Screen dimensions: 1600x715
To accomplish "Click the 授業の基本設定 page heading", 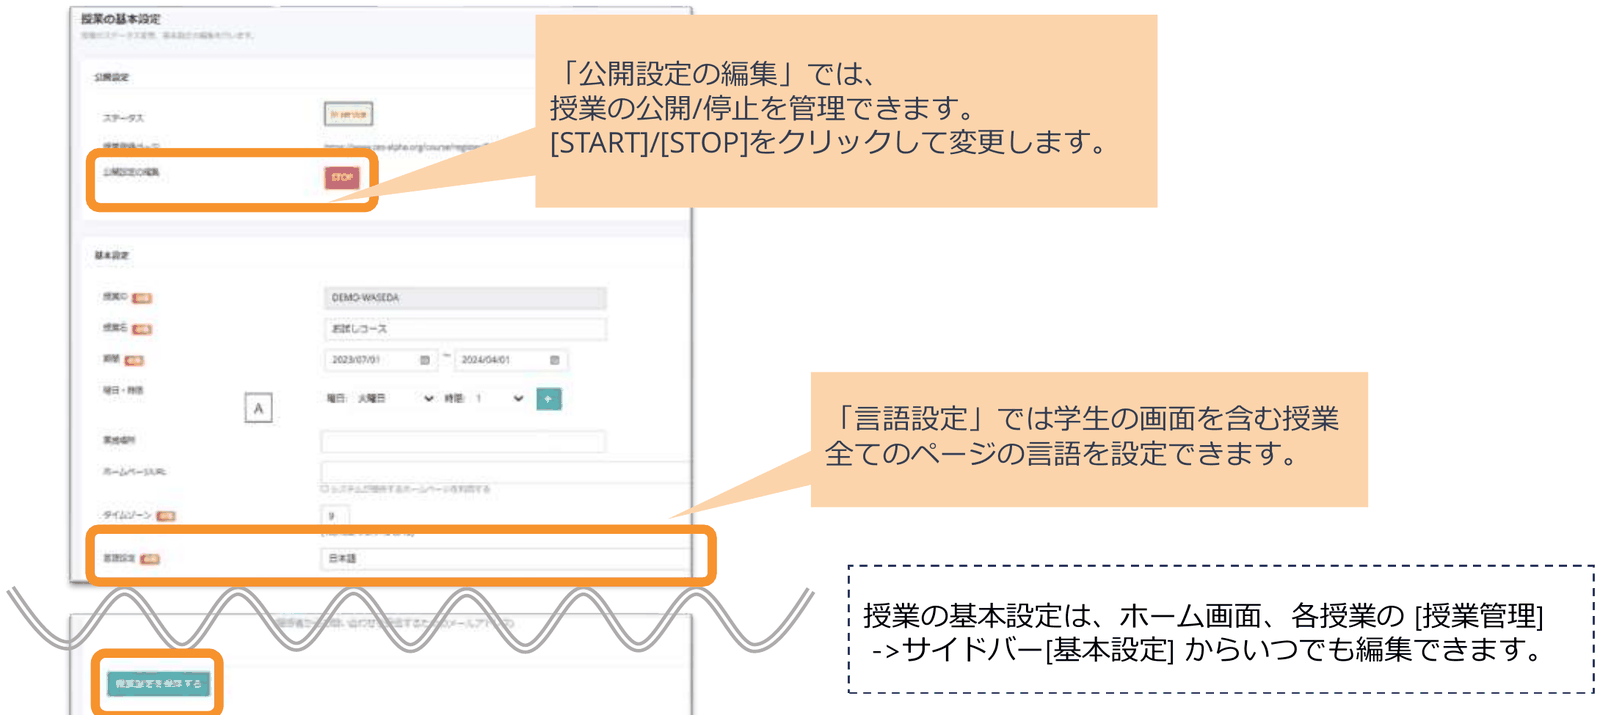I will pos(120,19).
